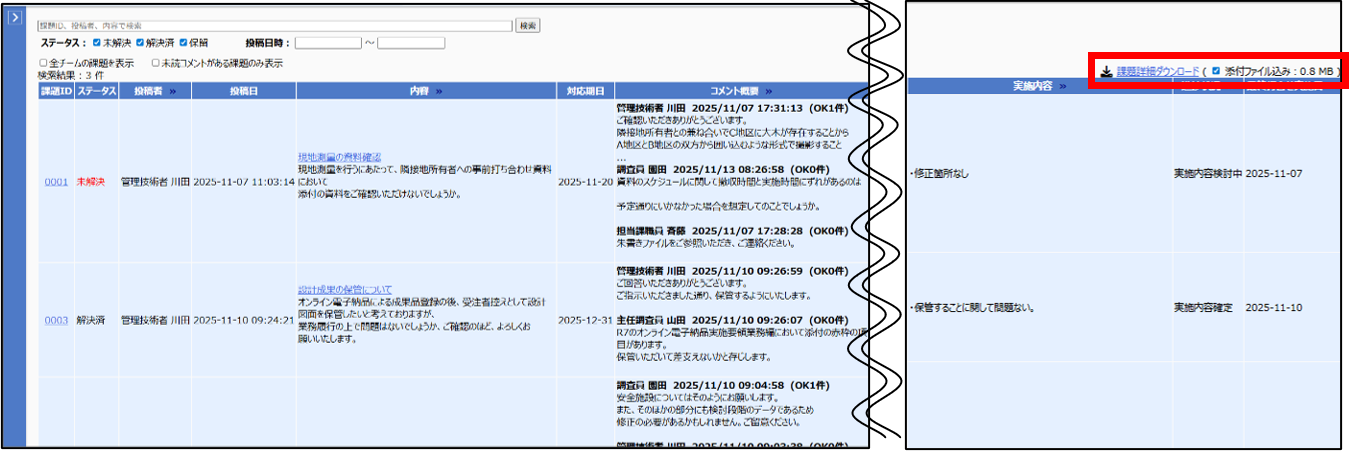This screenshot has width=1351, height=466.
Task: Click the 投稿日時 end date field
Action: click(411, 43)
